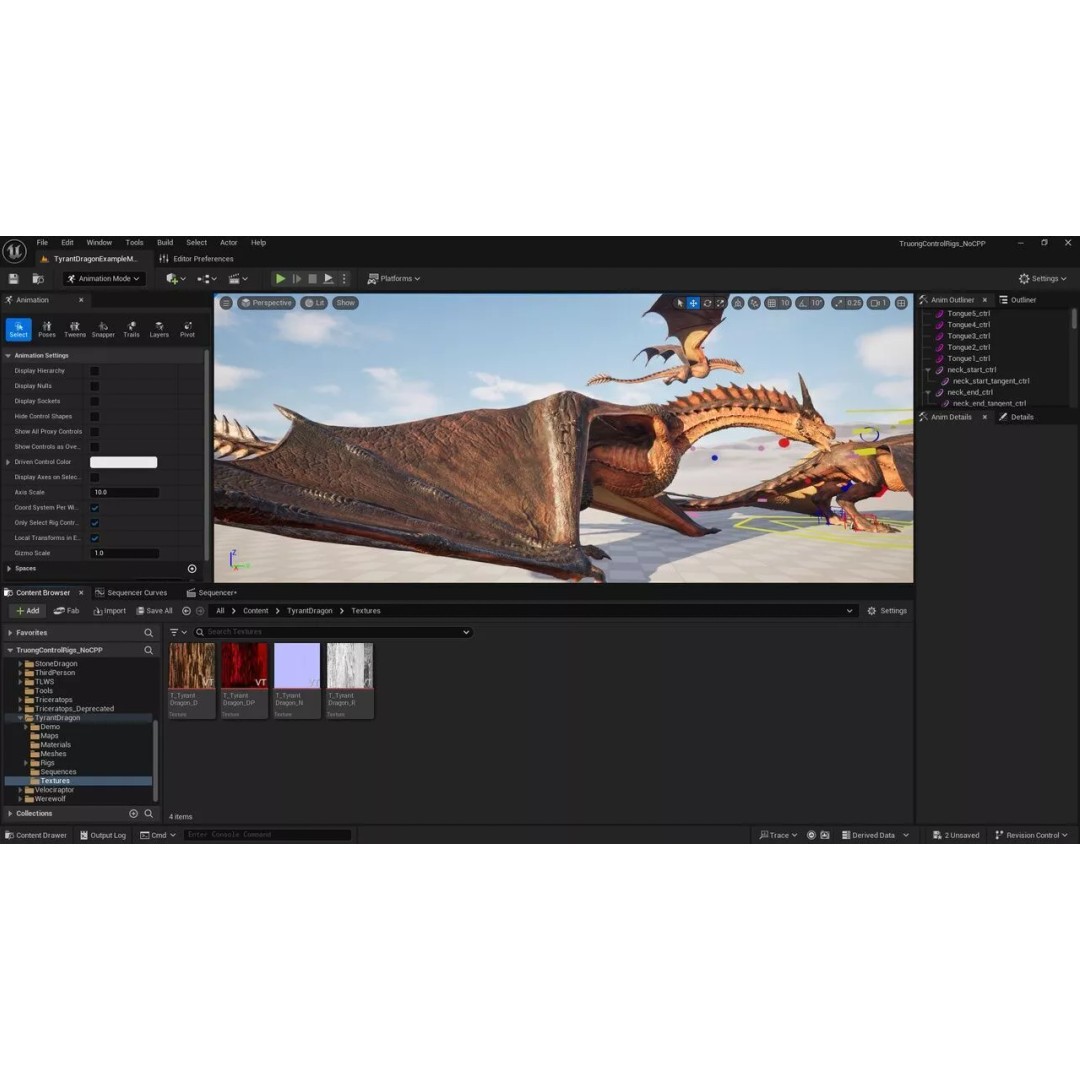1080x1080 pixels.
Task: Select the Pivot tool
Action: coord(187,329)
